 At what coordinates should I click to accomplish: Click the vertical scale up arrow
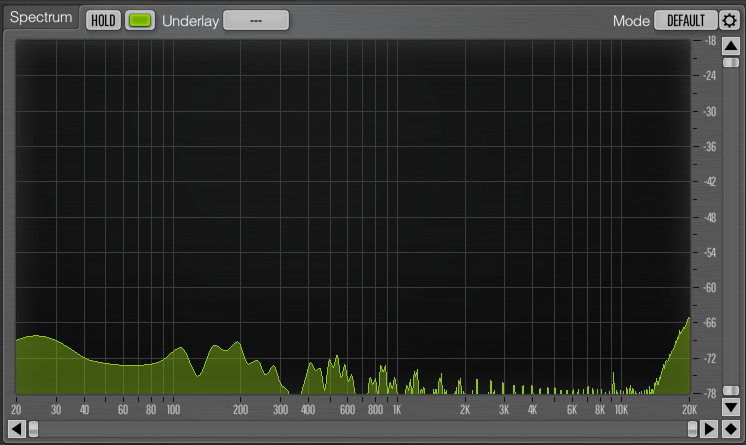pos(731,46)
